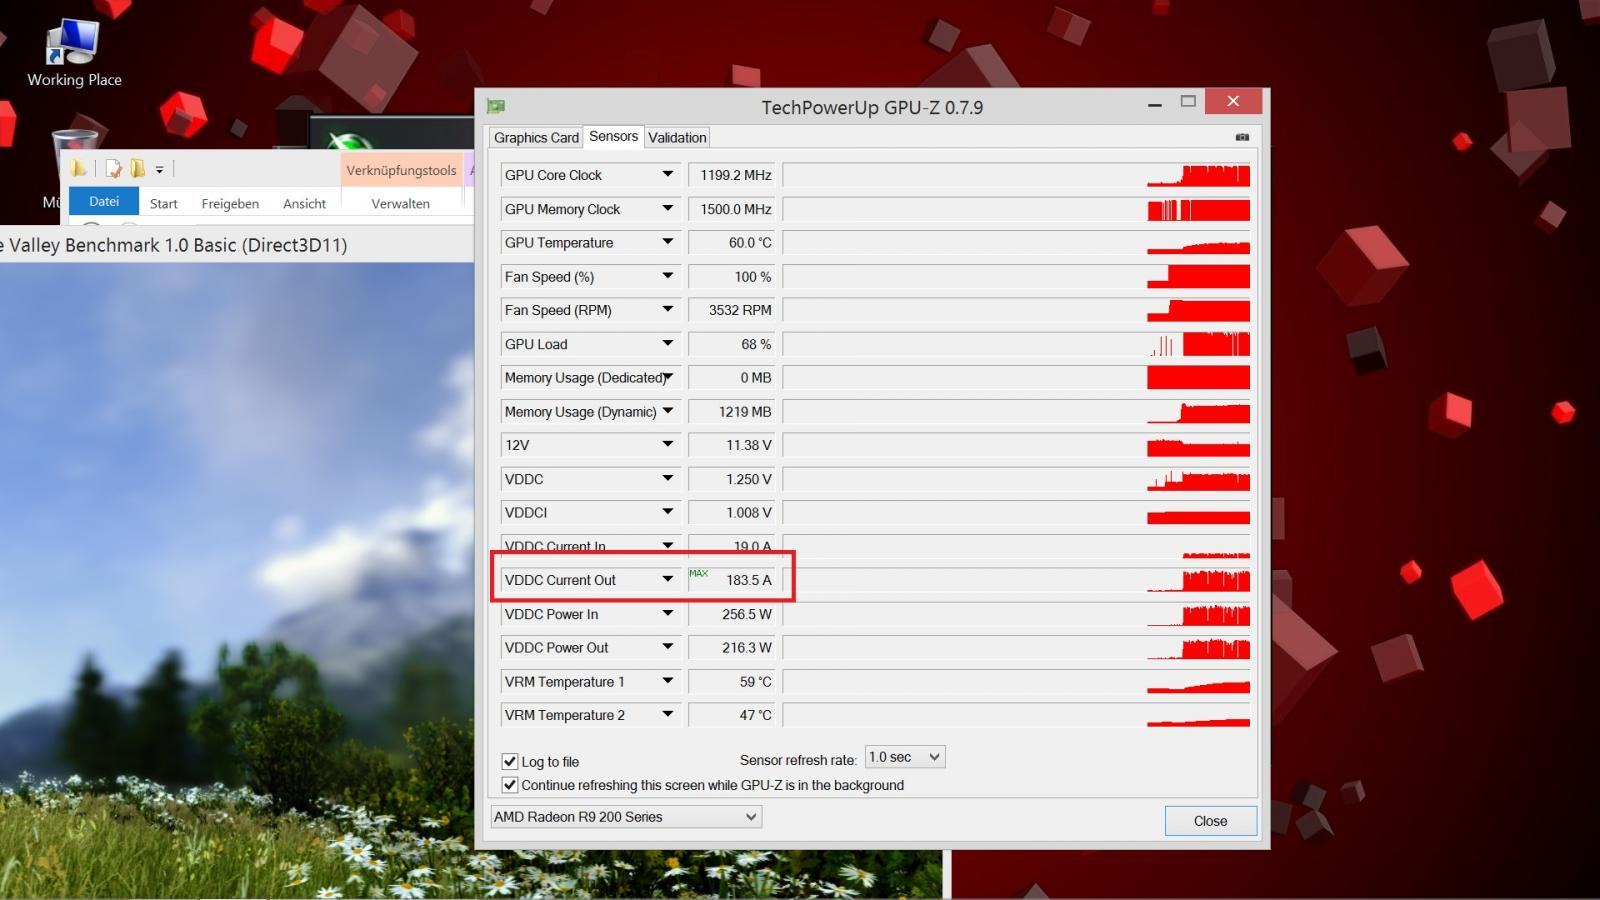Screen dimensions: 1600x900
Task: Open the GPU Memory Clock sensor dropdown
Action: point(668,209)
